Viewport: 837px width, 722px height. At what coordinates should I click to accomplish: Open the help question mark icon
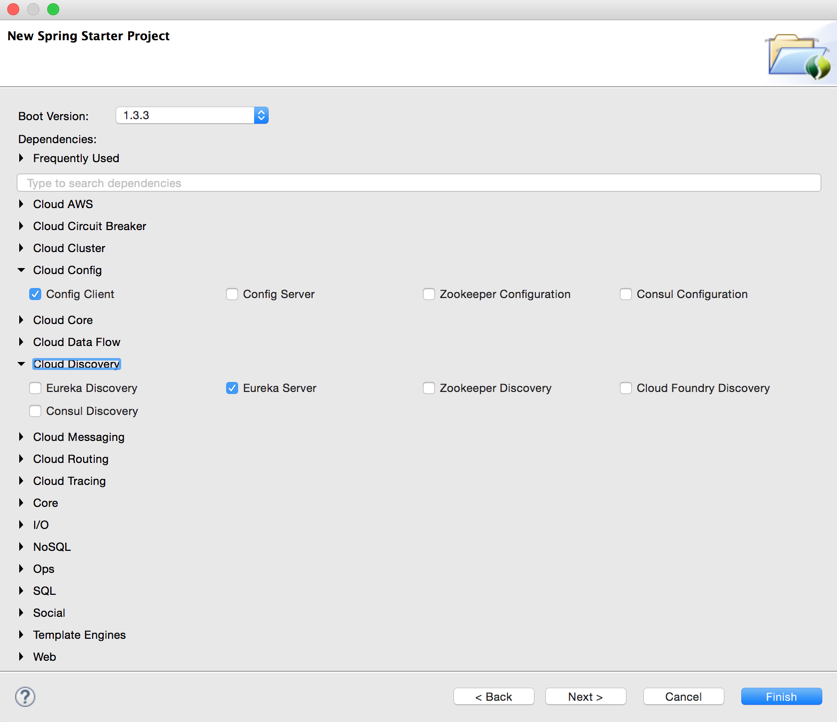[x=25, y=696]
